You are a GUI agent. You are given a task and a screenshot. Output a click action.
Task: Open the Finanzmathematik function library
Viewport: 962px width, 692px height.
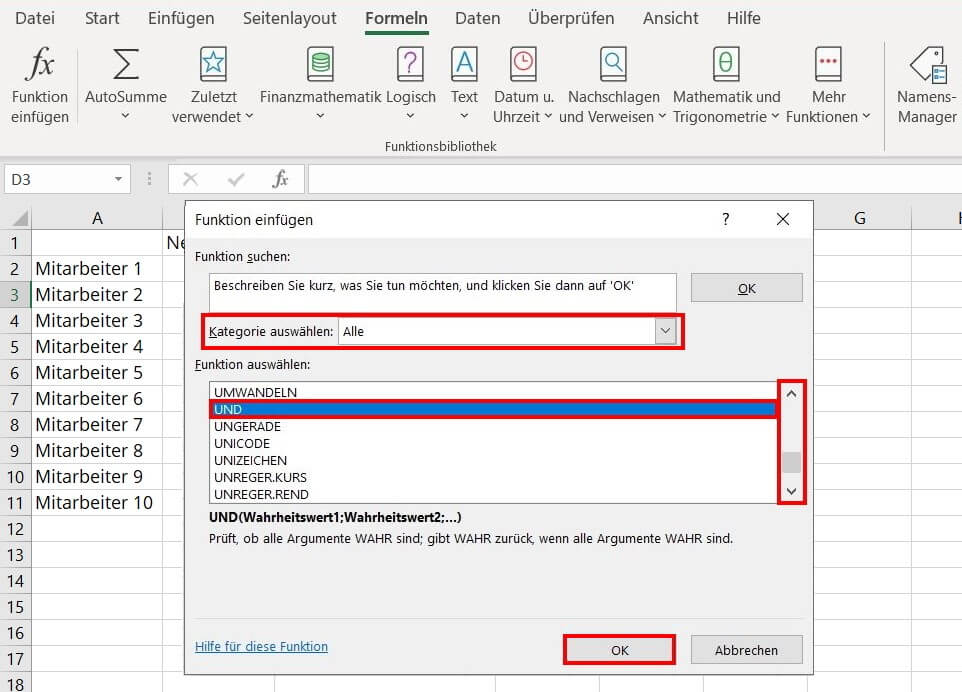coord(321,85)
